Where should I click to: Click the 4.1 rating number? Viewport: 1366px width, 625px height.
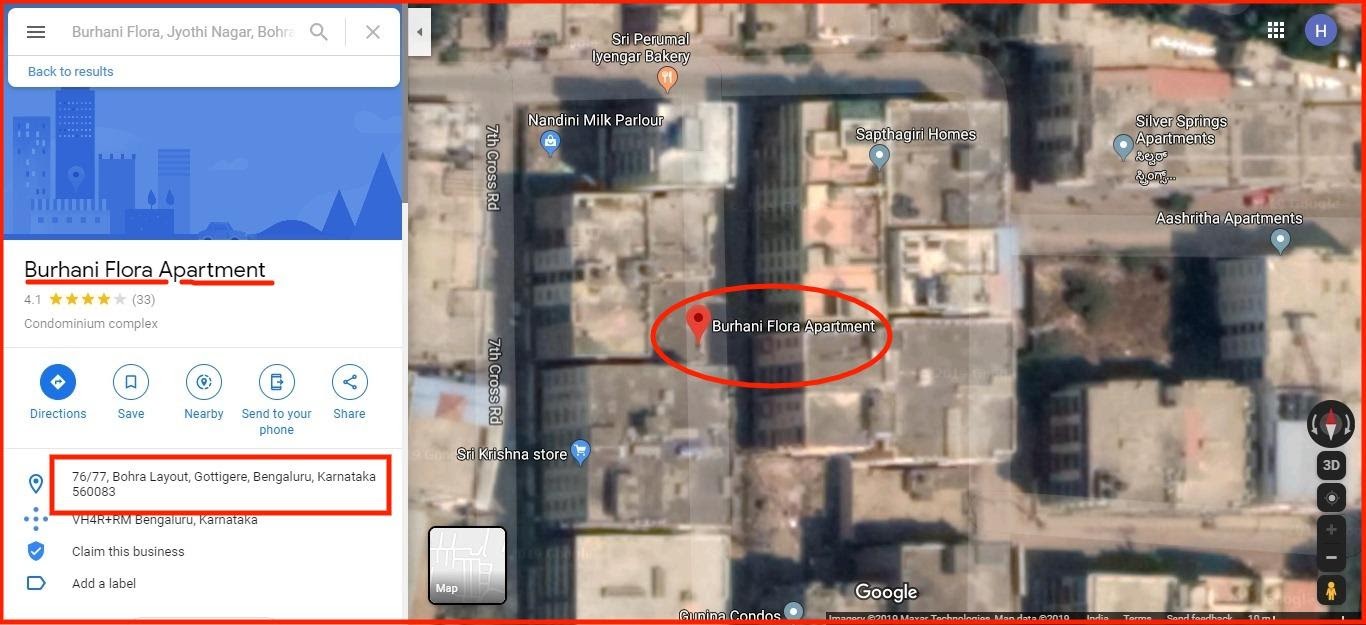coord(33,299)
